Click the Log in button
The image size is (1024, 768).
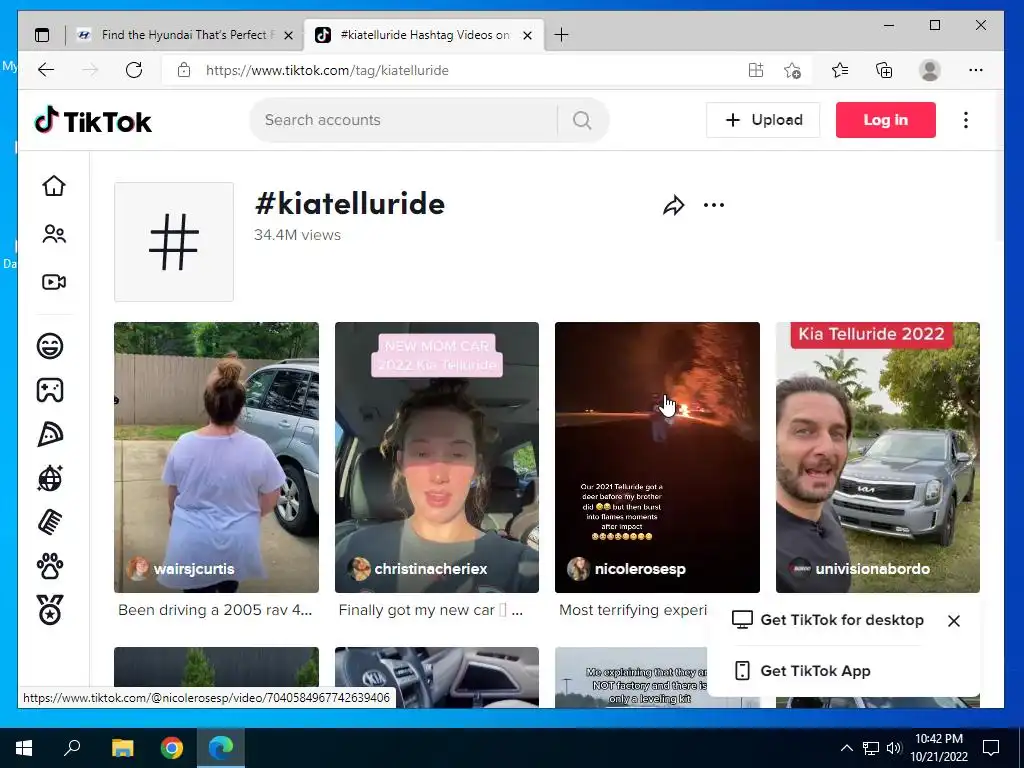(886, 120)
